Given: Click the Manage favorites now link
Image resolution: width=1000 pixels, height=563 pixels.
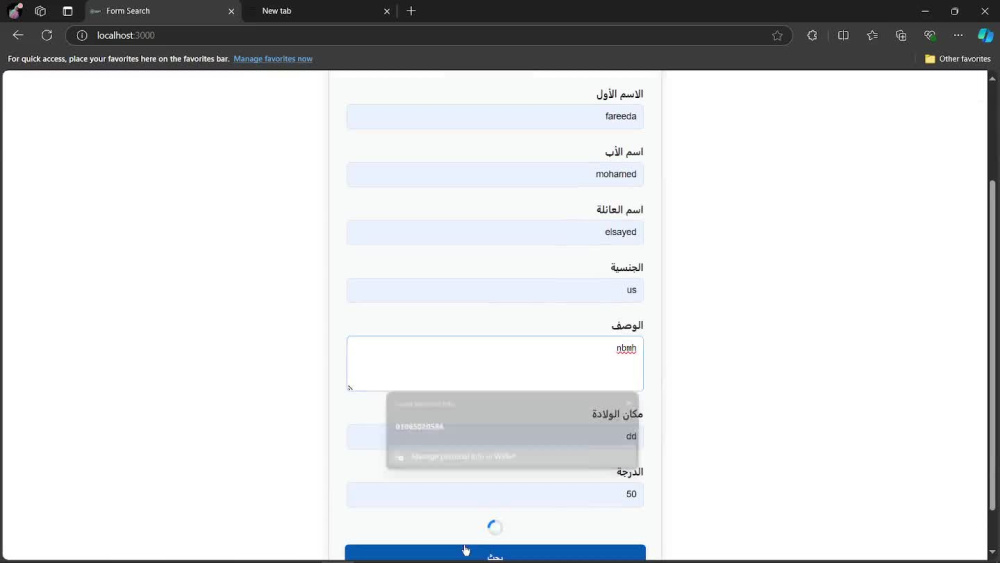Looking at the screenshot, I should (273, 59).
